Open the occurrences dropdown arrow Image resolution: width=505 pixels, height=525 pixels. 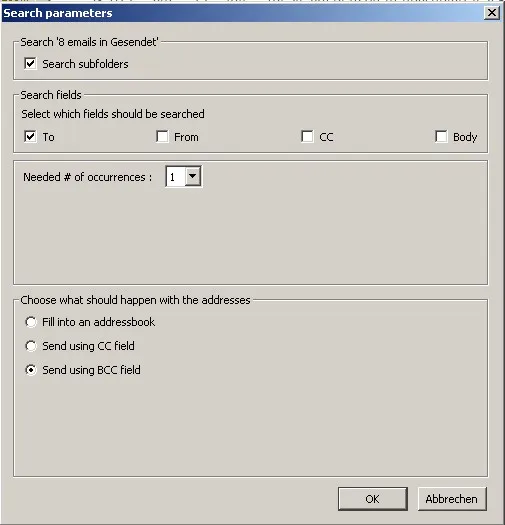point(193,176)
